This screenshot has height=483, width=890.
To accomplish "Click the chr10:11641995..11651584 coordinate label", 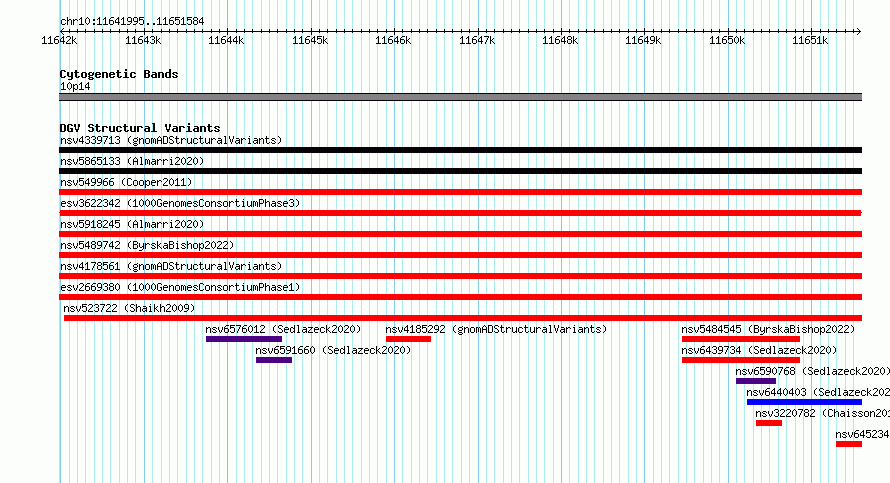I will [132, 22].
